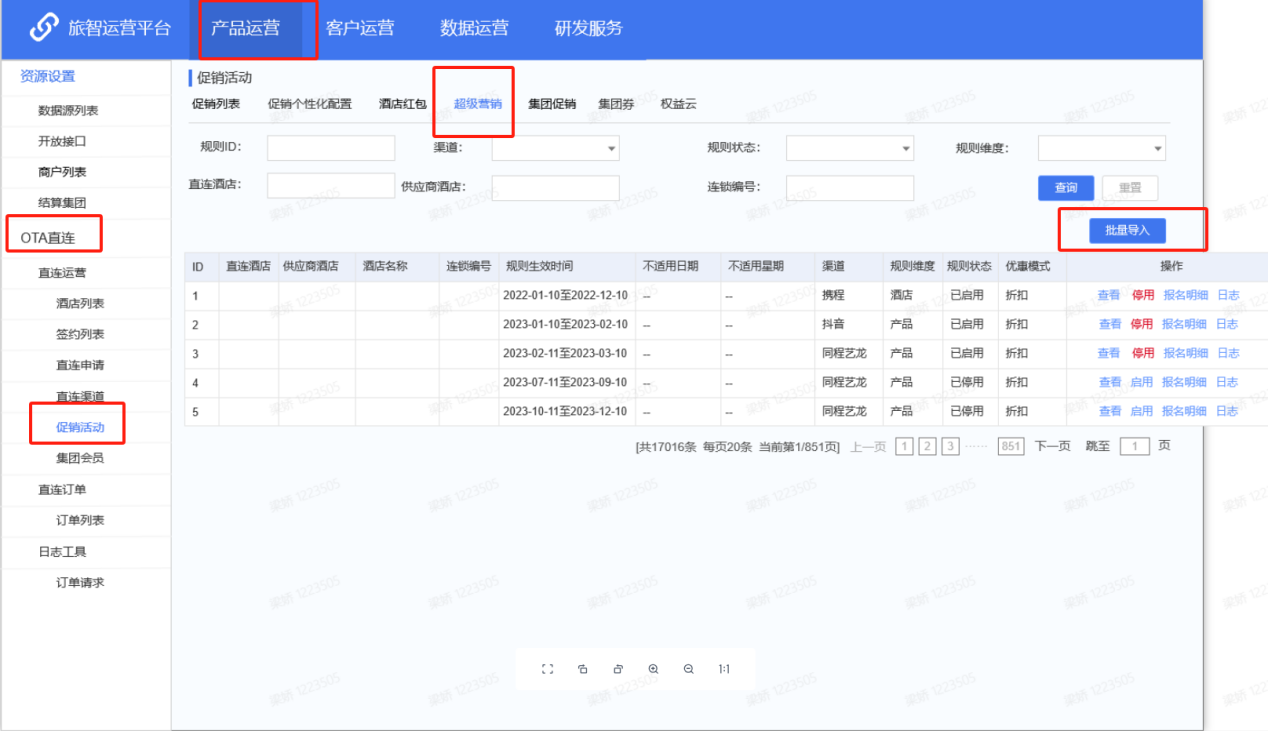
Task: Open 集团会员 in the sidebar
Action: (x=80, y=458)
